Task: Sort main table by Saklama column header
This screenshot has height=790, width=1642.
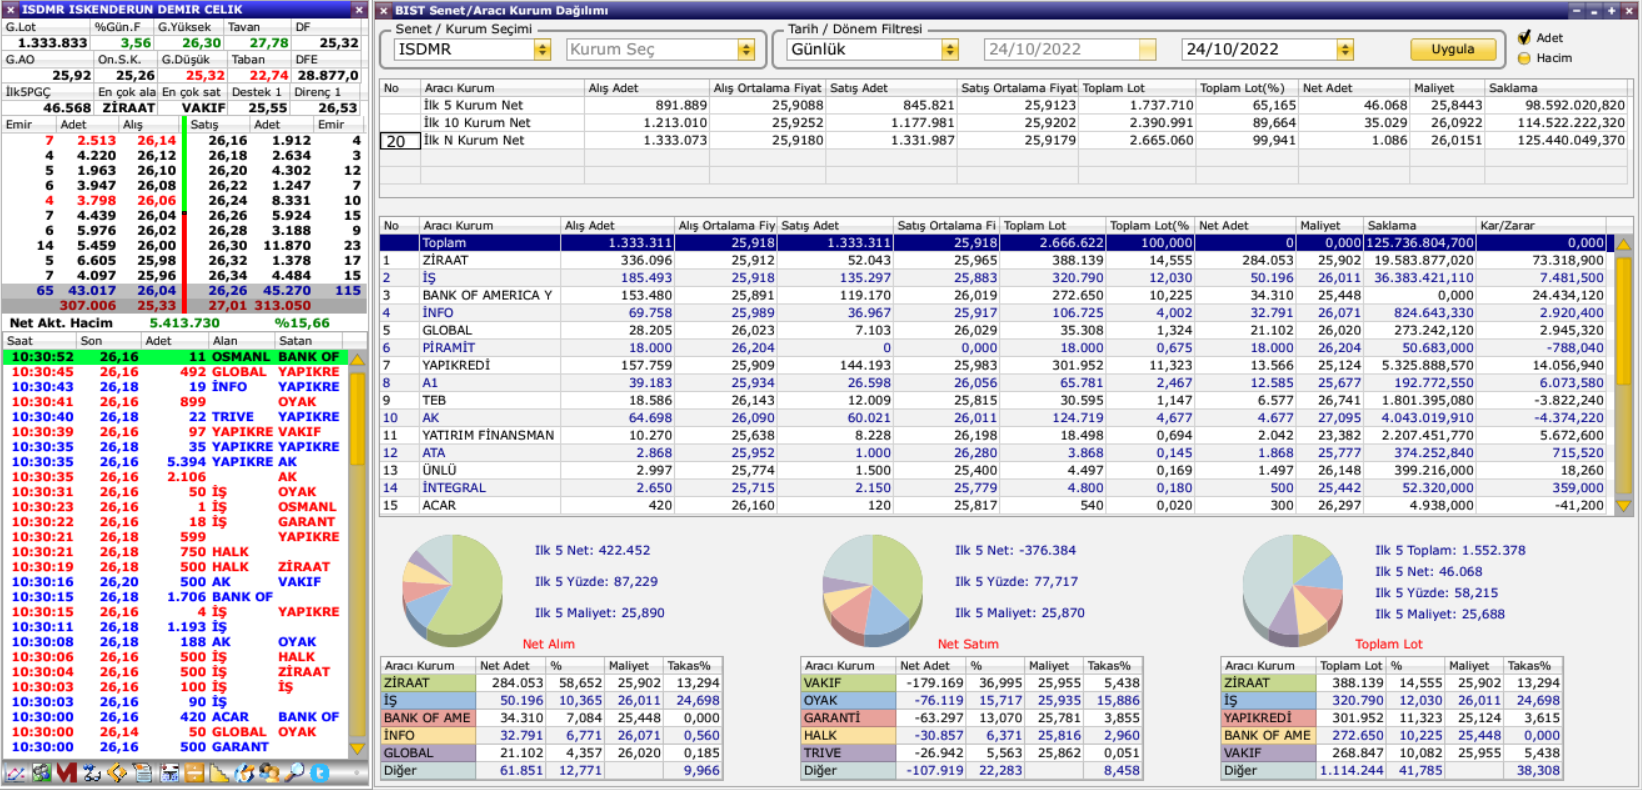Action: pos(1419,225)
